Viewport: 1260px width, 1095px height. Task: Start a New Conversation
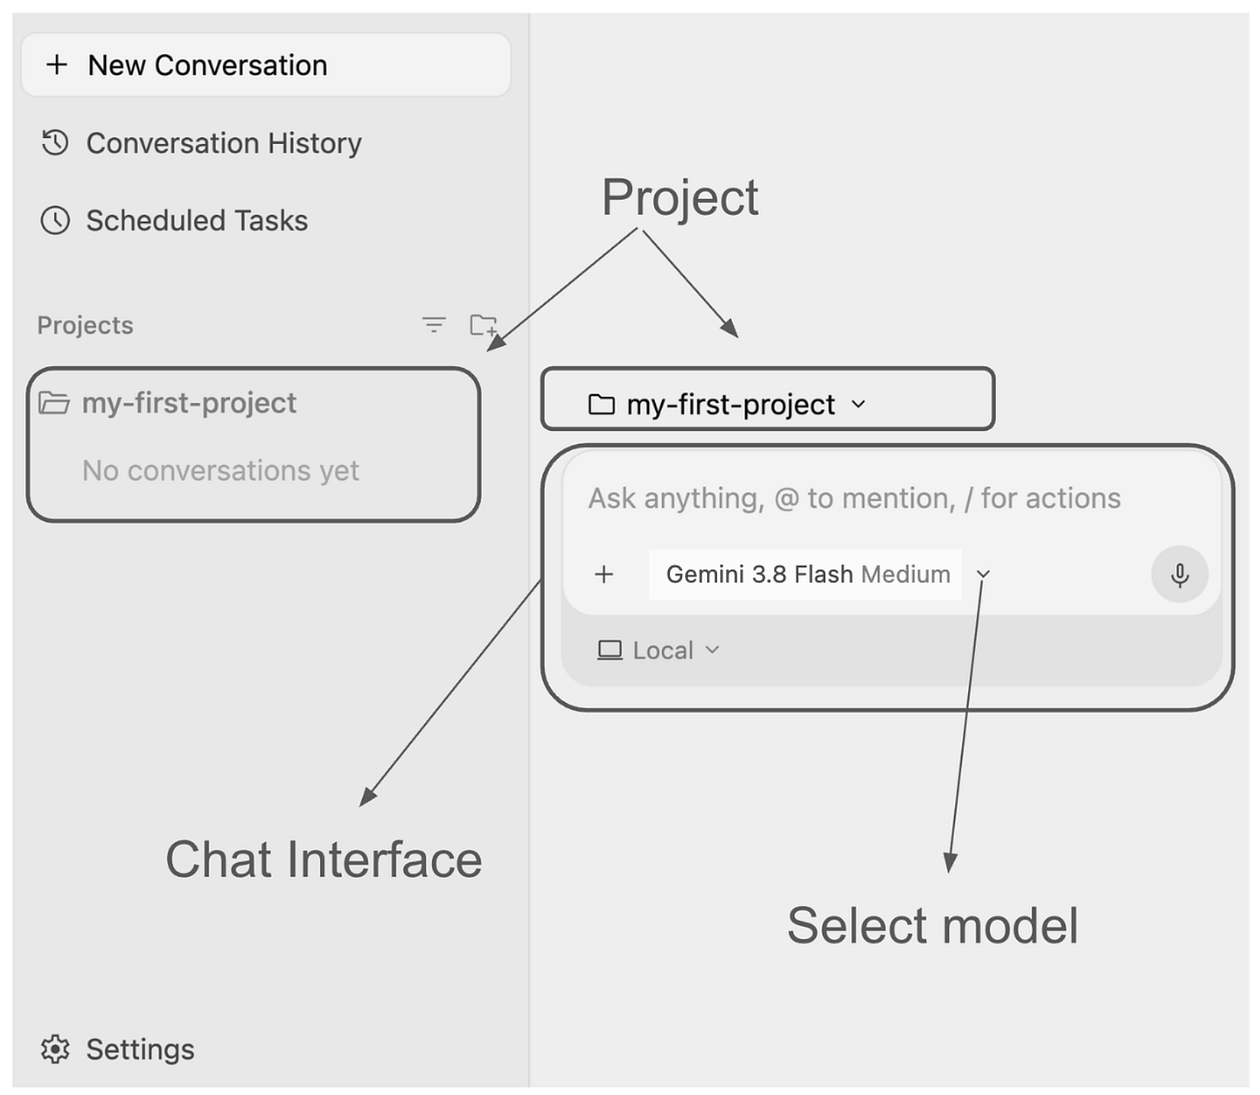(x=266, y=65)
